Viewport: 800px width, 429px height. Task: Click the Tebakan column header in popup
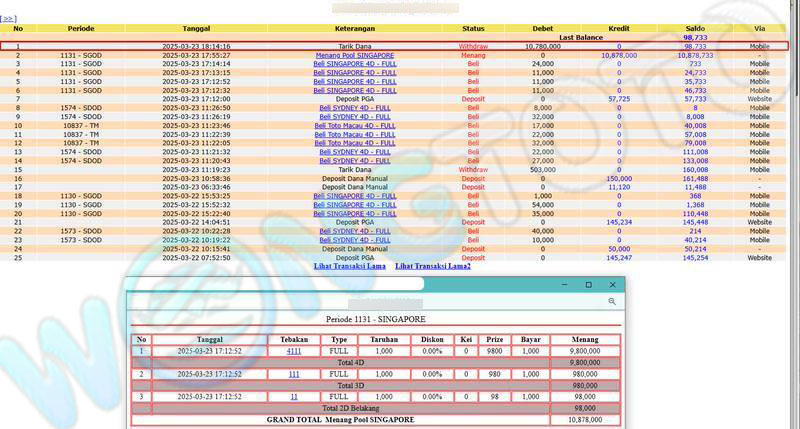click(294, 339)
